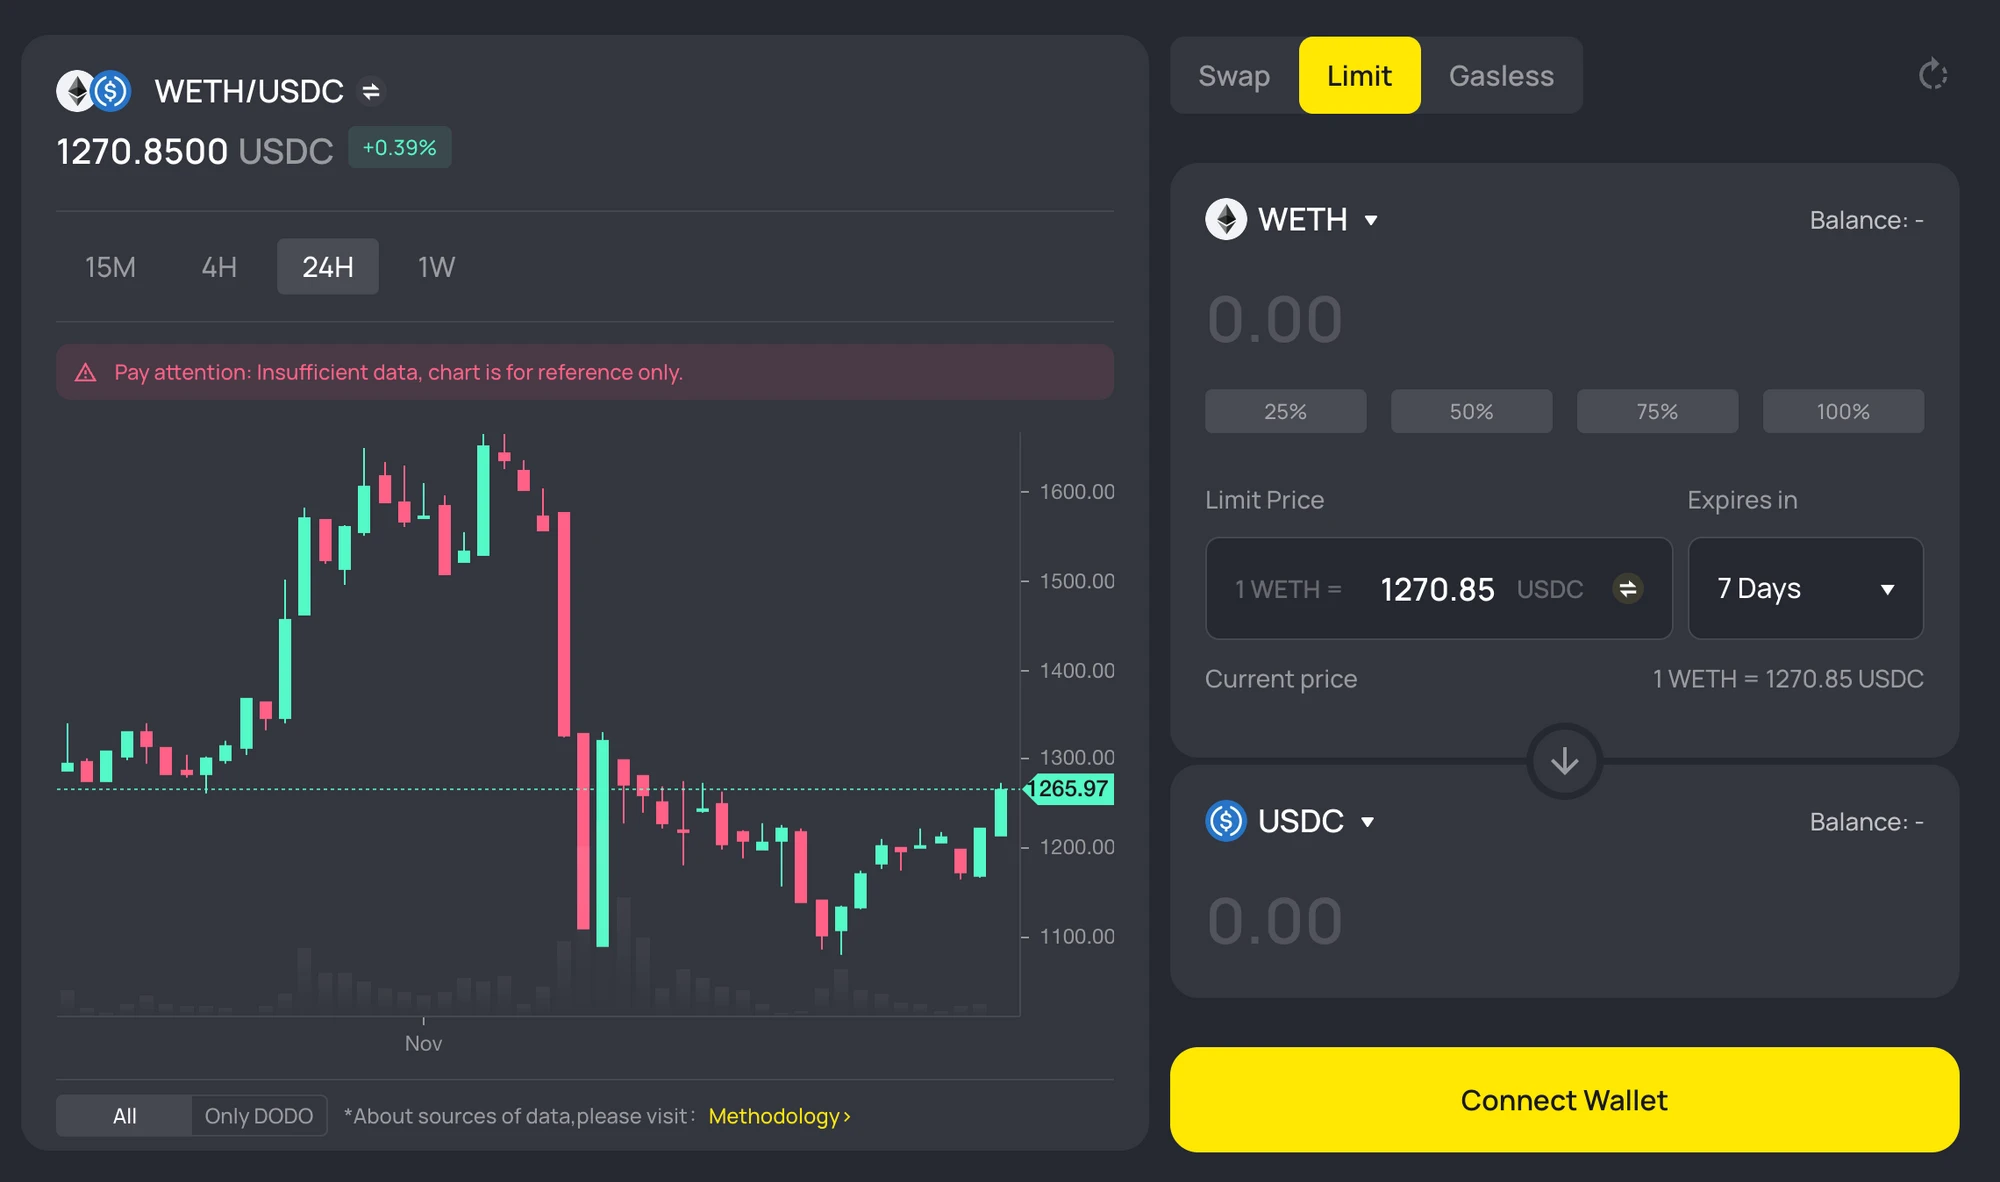2000x1182 pixels.
Task: Select the Gasless tab
Action: [x=1501, y=76]
